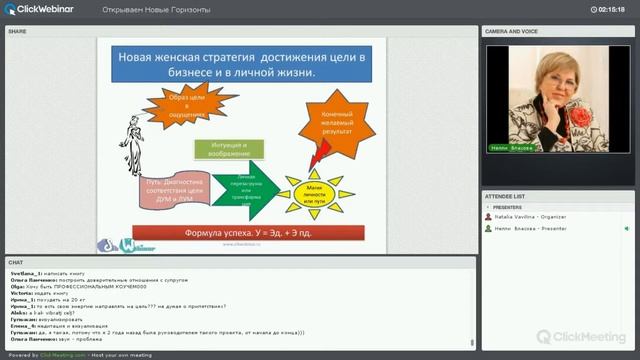640x360 pixels.
Task: Click the 'Конечный желаемый результат' star shape
Action: 337,123
